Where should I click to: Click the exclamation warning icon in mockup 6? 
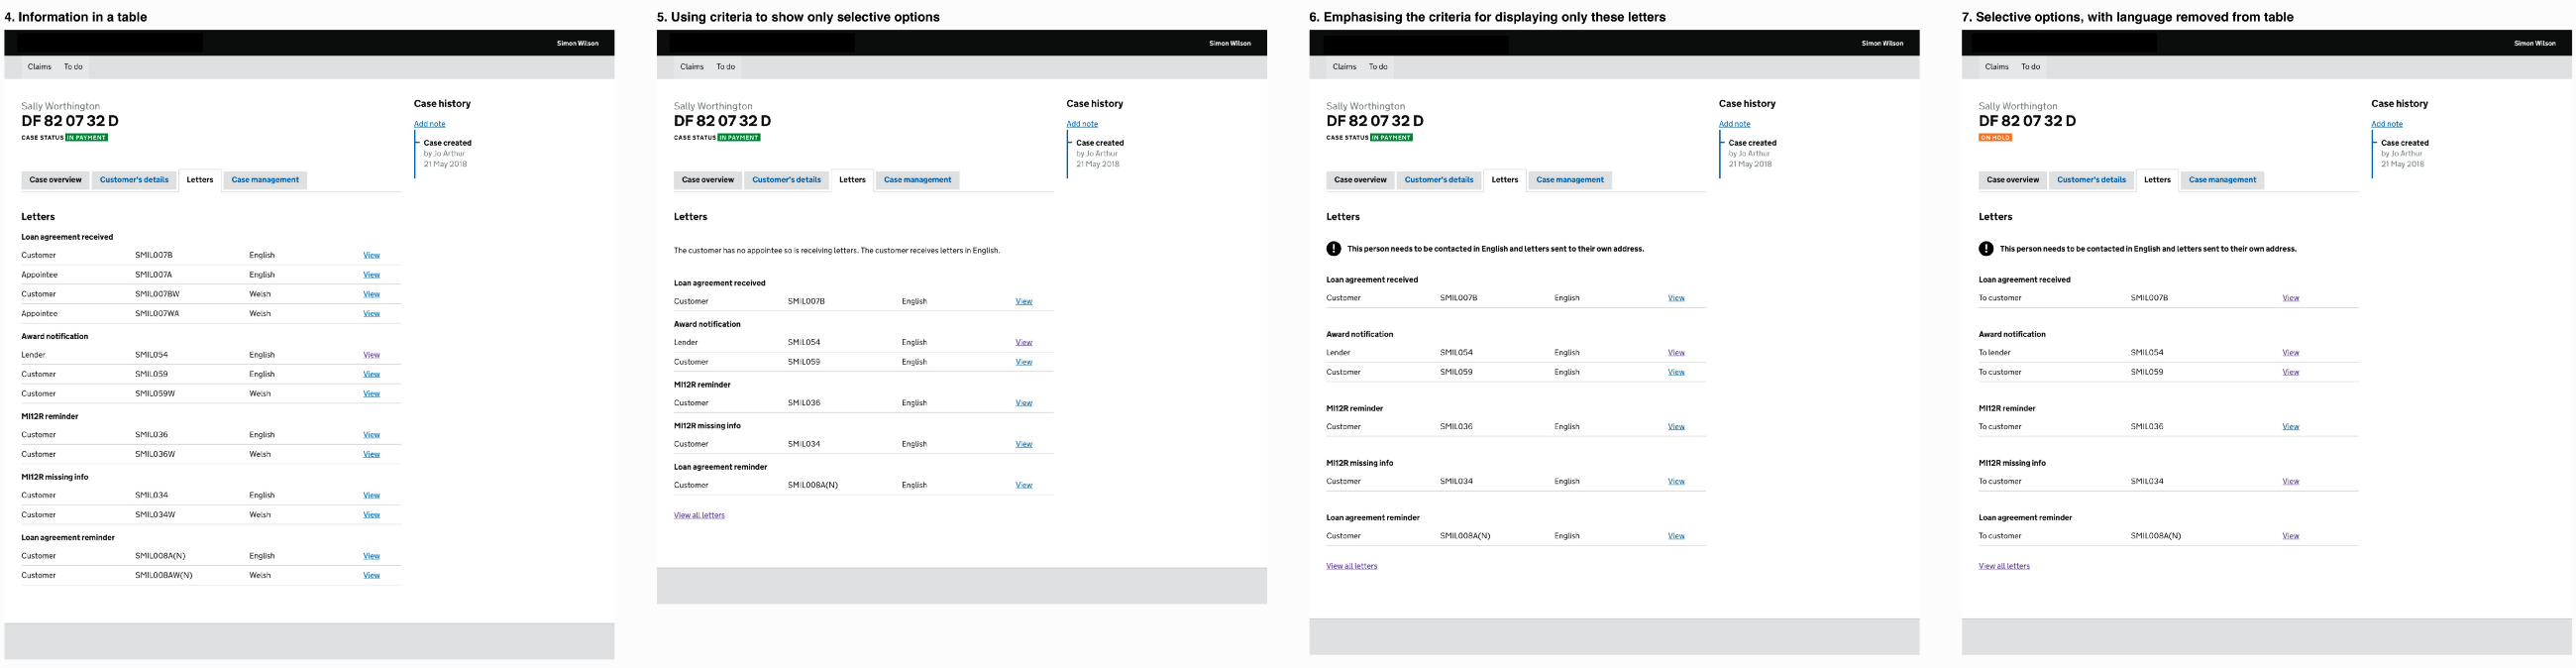1333,249
